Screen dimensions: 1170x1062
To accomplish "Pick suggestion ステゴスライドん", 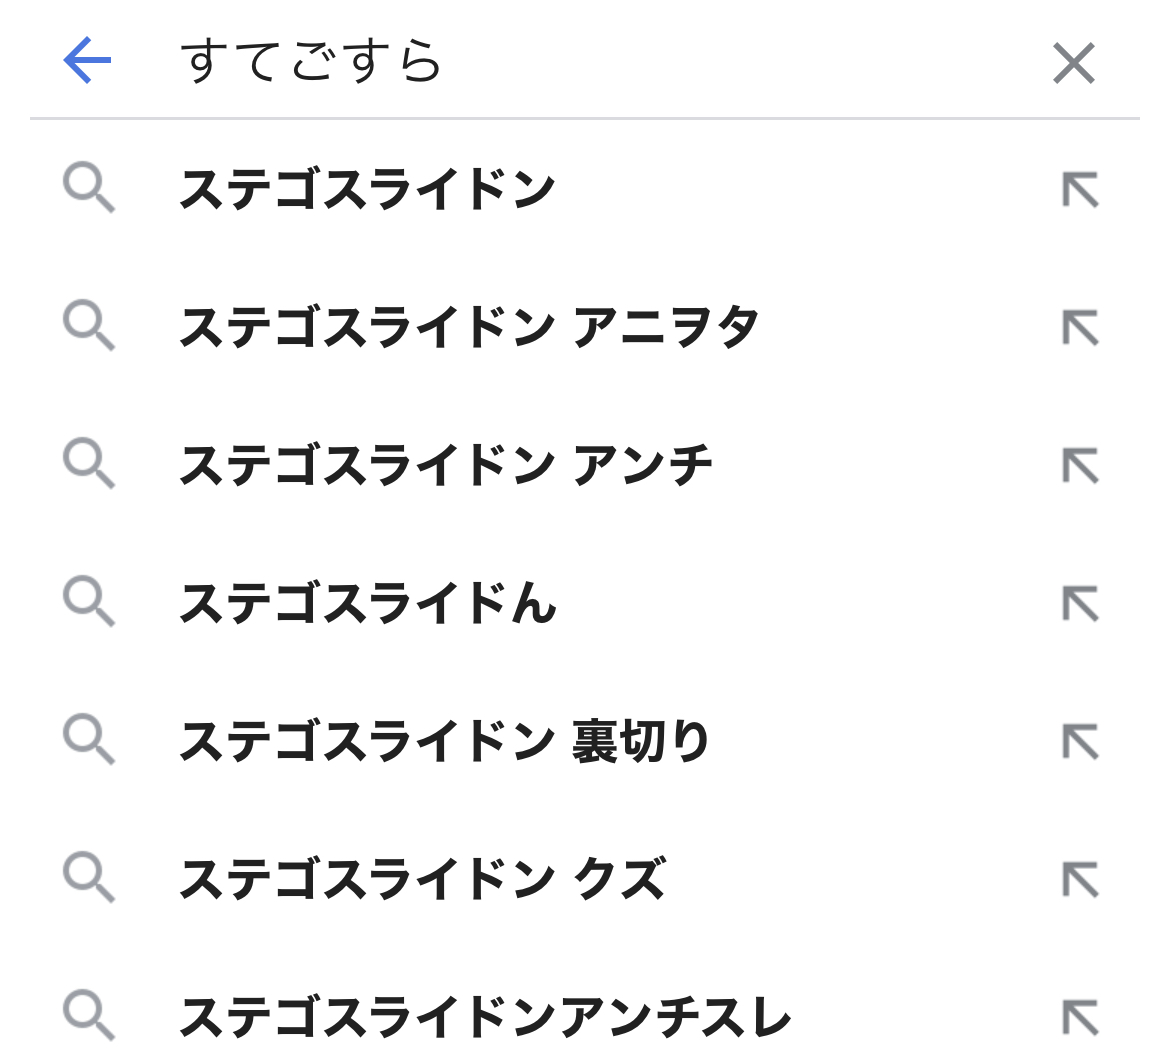I will (x=367, y=603).
